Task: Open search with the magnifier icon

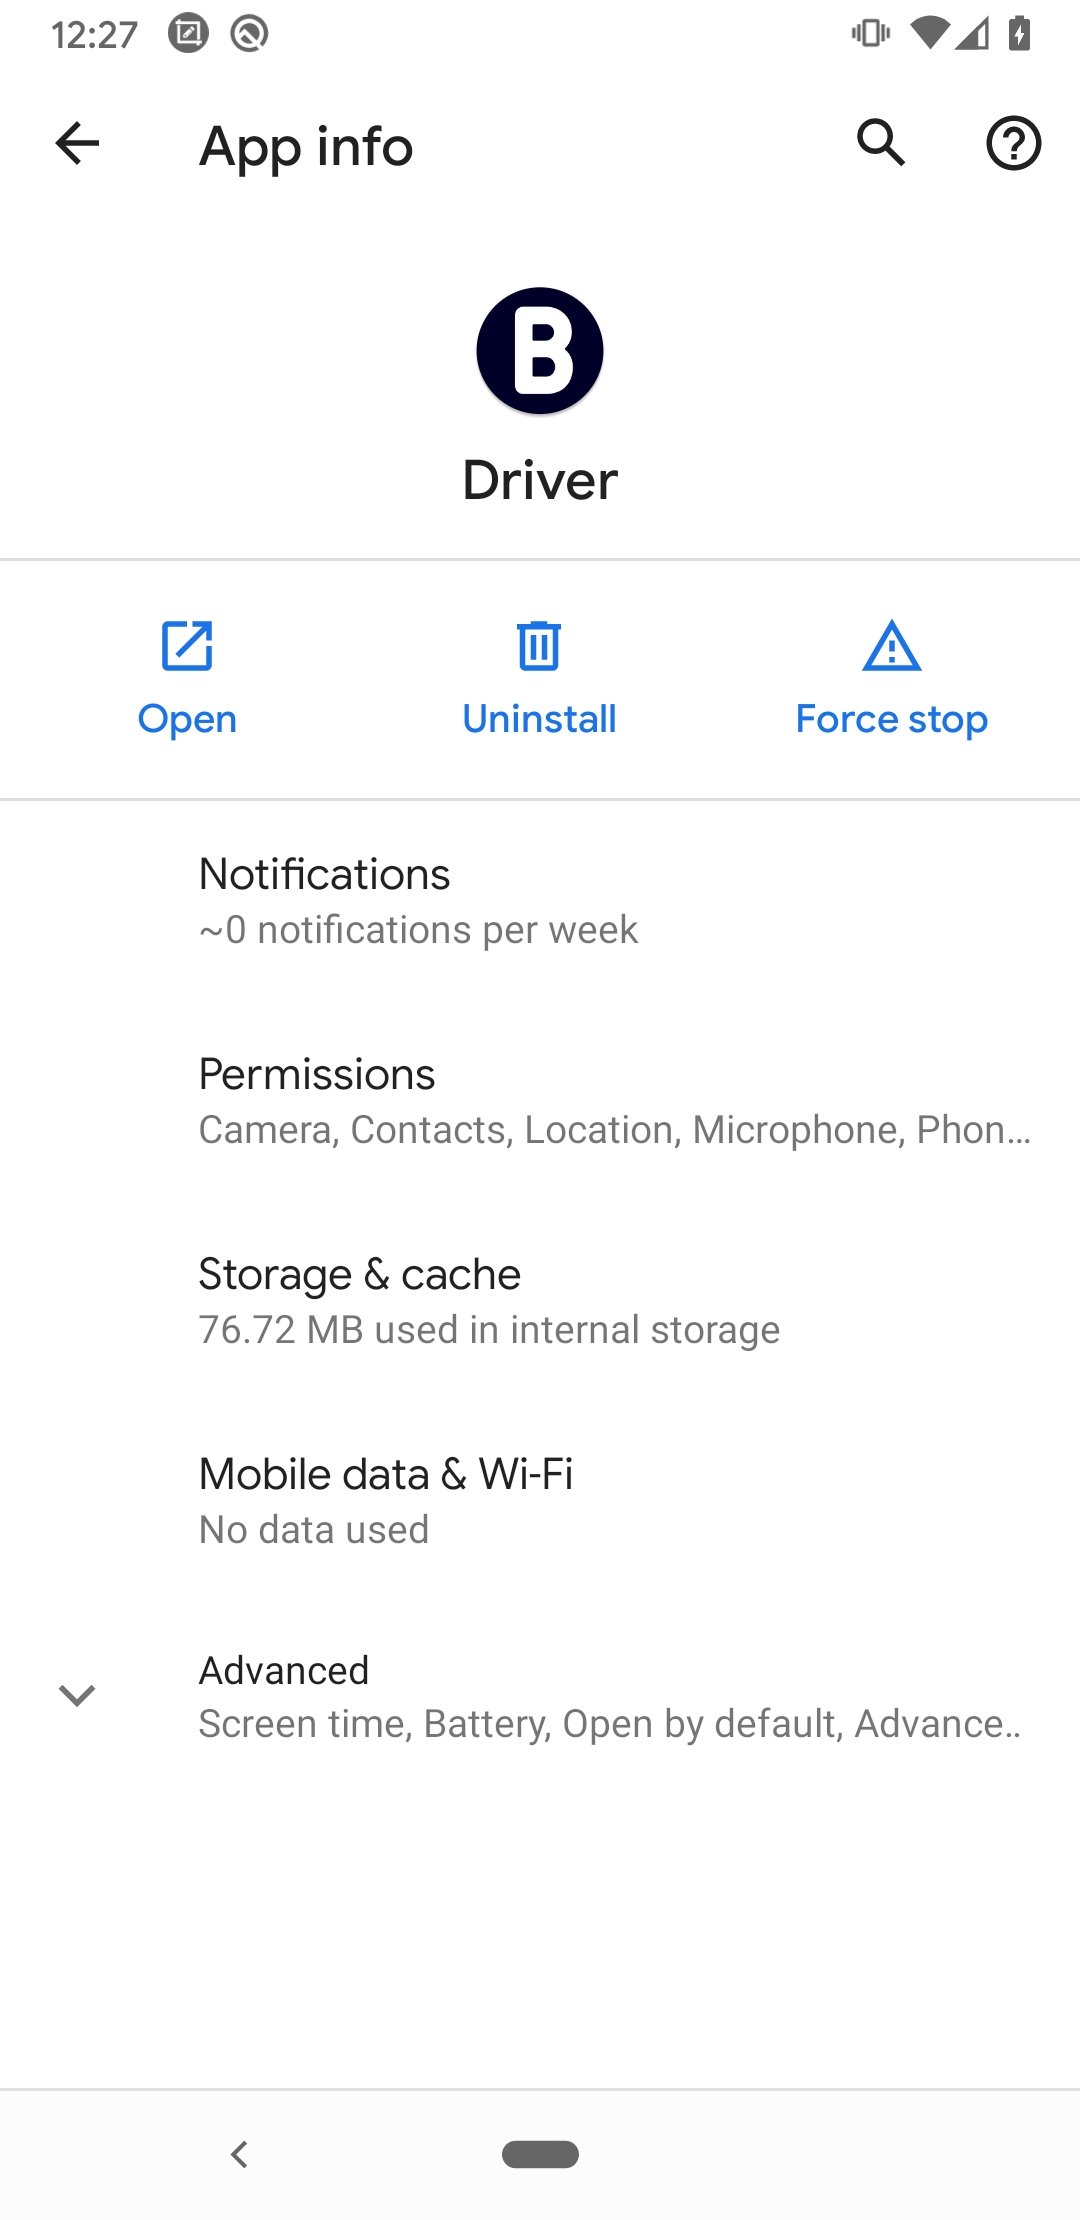Action: (x=881, y=143)
